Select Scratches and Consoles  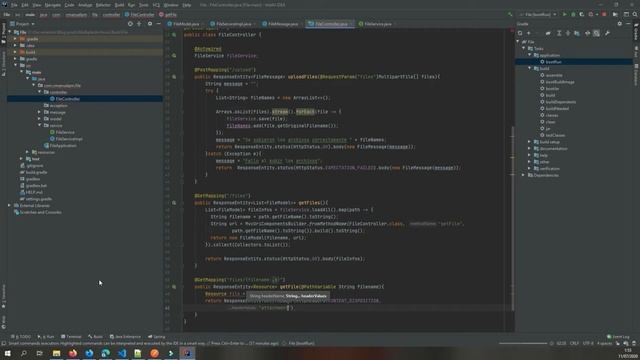click(40, 212)
